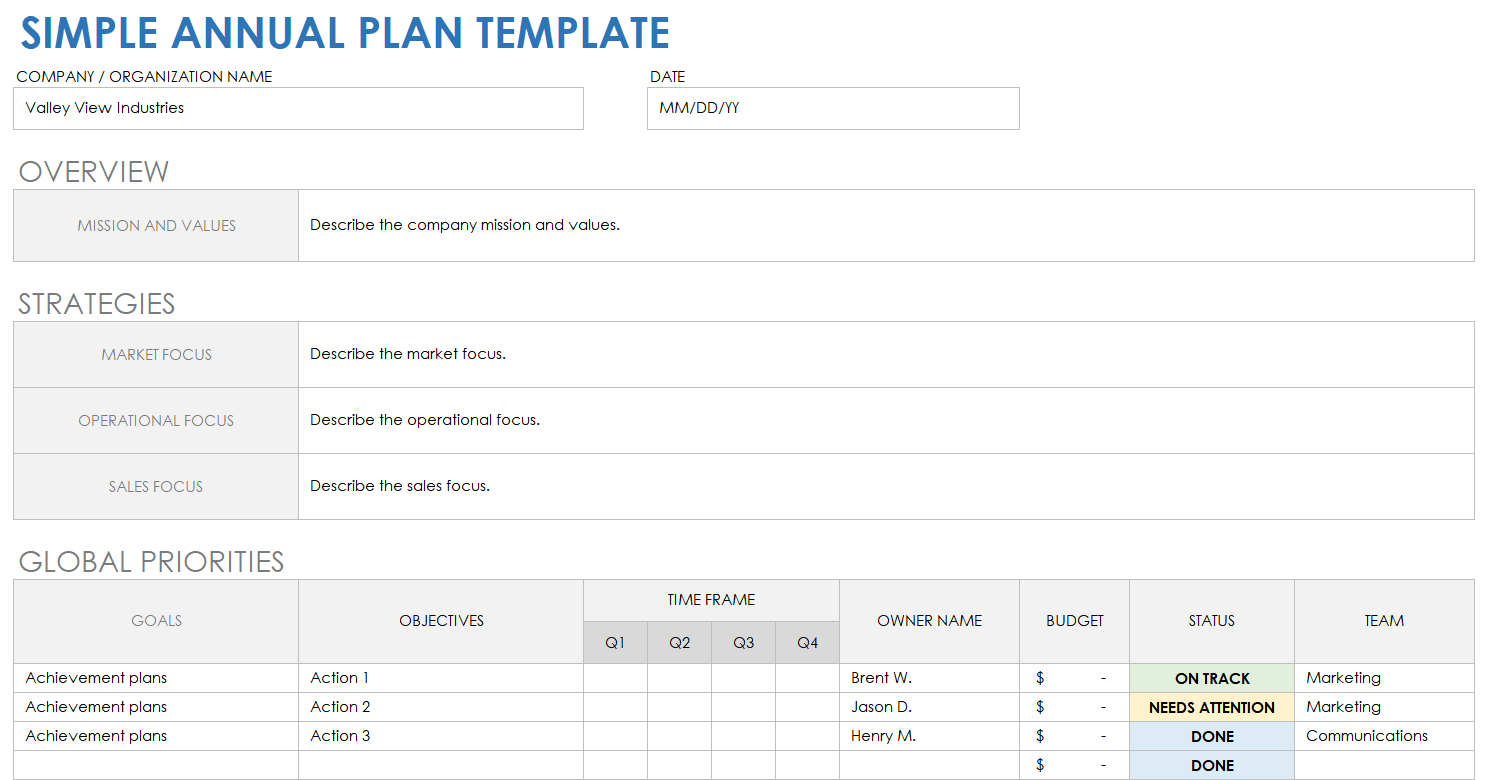Click the Henry M. owner cell

pyautogui.click(x=929, y=736)
